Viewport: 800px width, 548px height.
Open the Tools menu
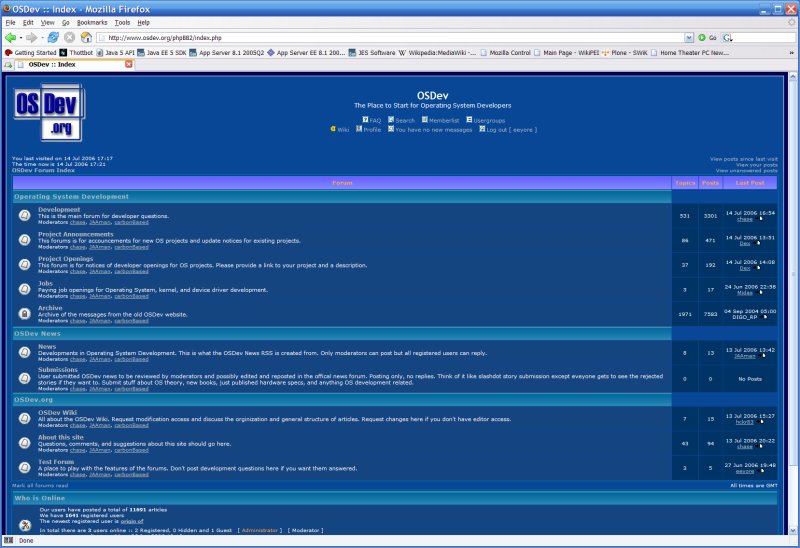click(x=122, y=22)
